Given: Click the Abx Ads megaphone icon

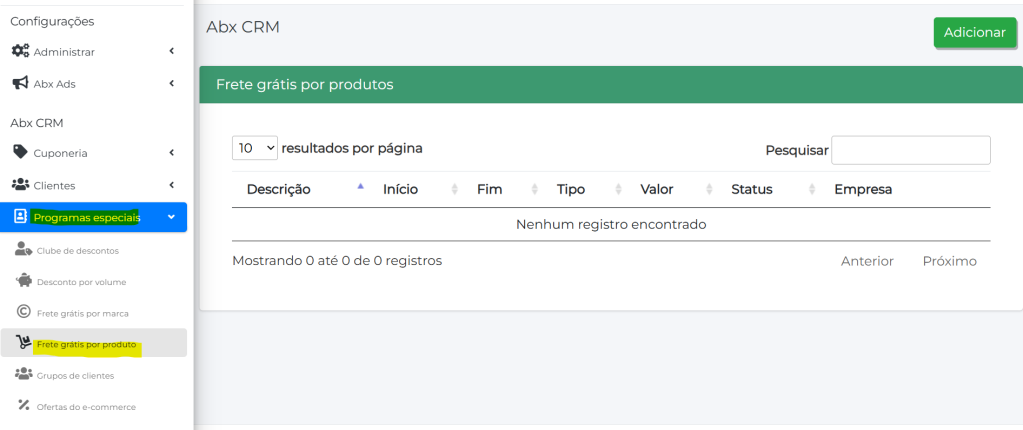Looking at the screenshot, I should point(20,83).
